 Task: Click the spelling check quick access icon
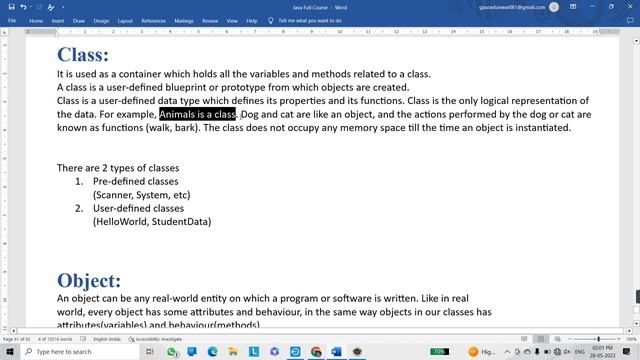pyautogui.click(x=51, y=7)
